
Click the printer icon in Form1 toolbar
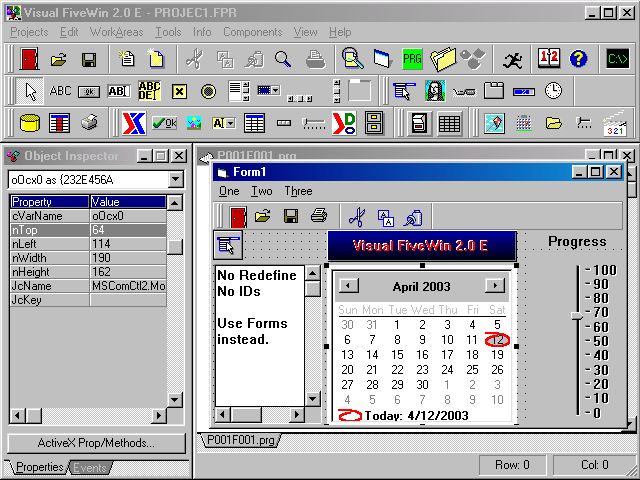318,215
